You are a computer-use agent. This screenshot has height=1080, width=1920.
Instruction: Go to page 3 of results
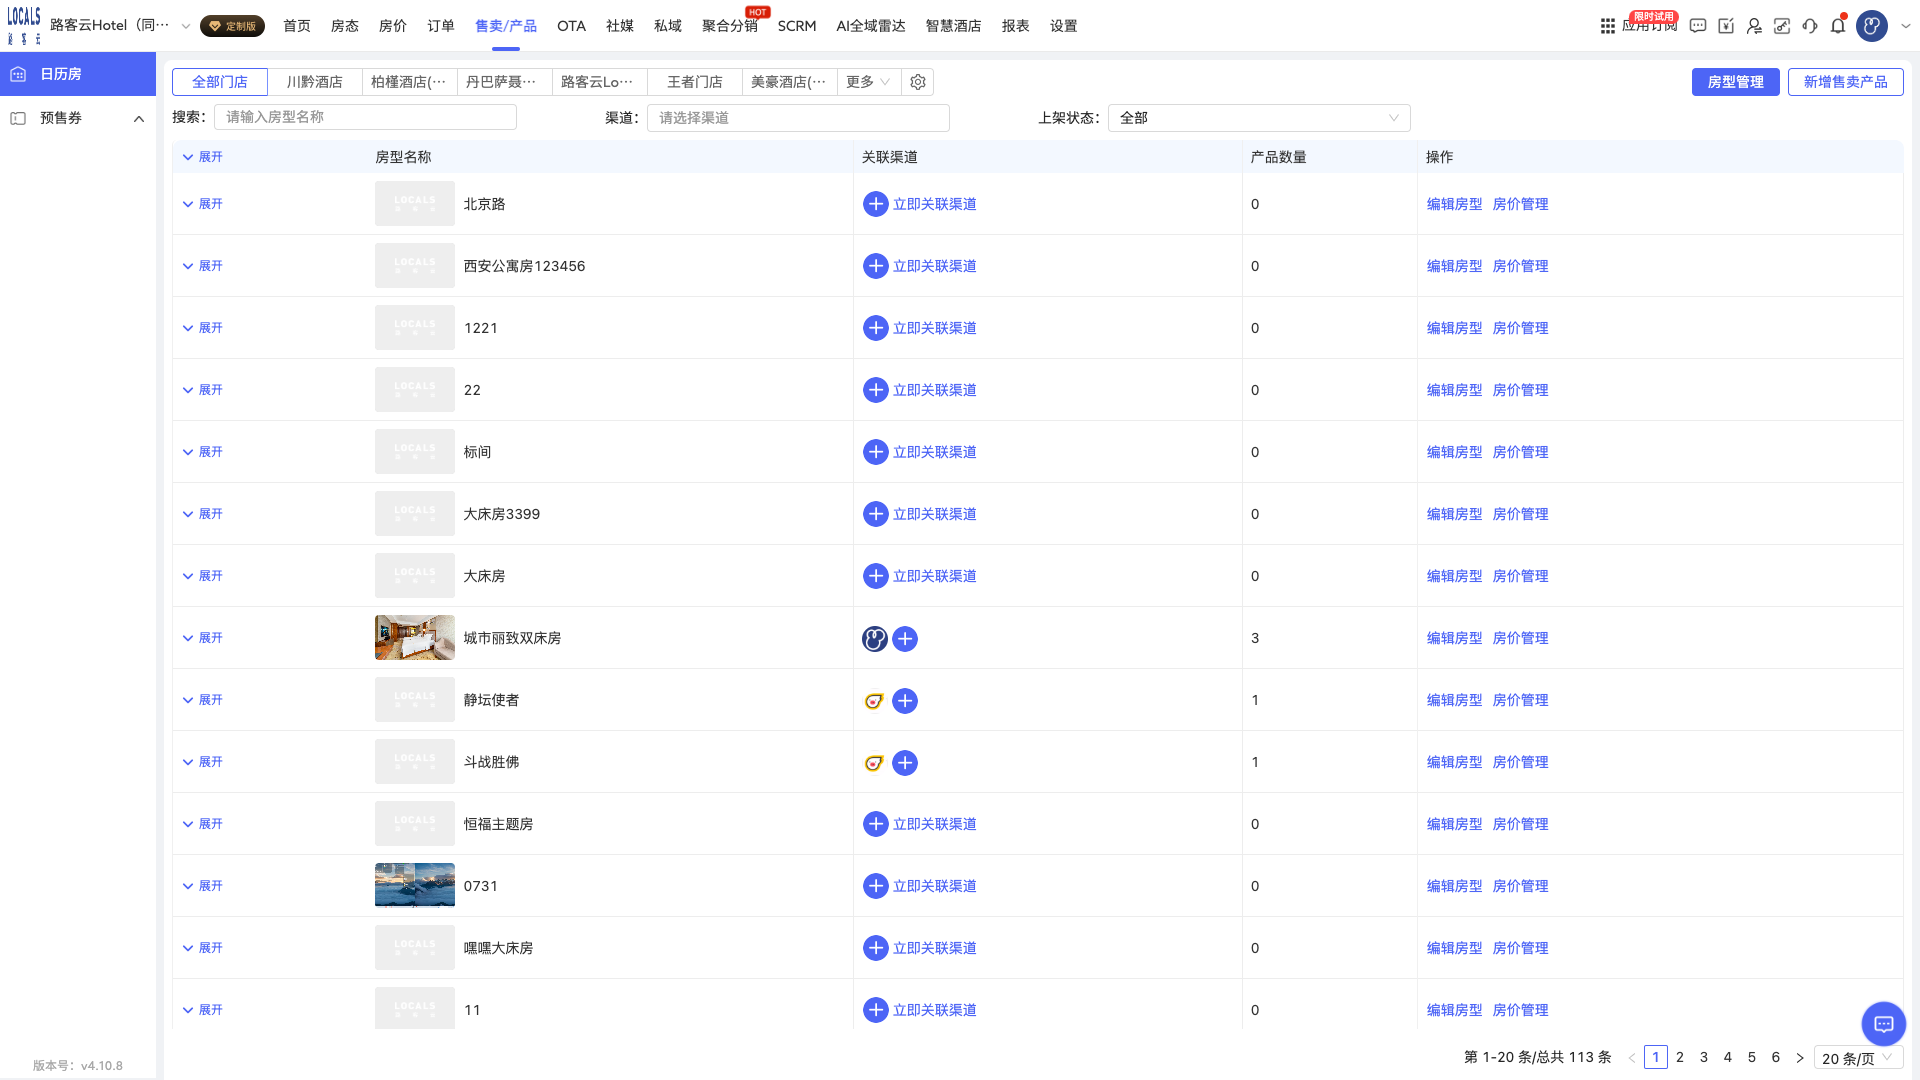tap(1704, 1057)
